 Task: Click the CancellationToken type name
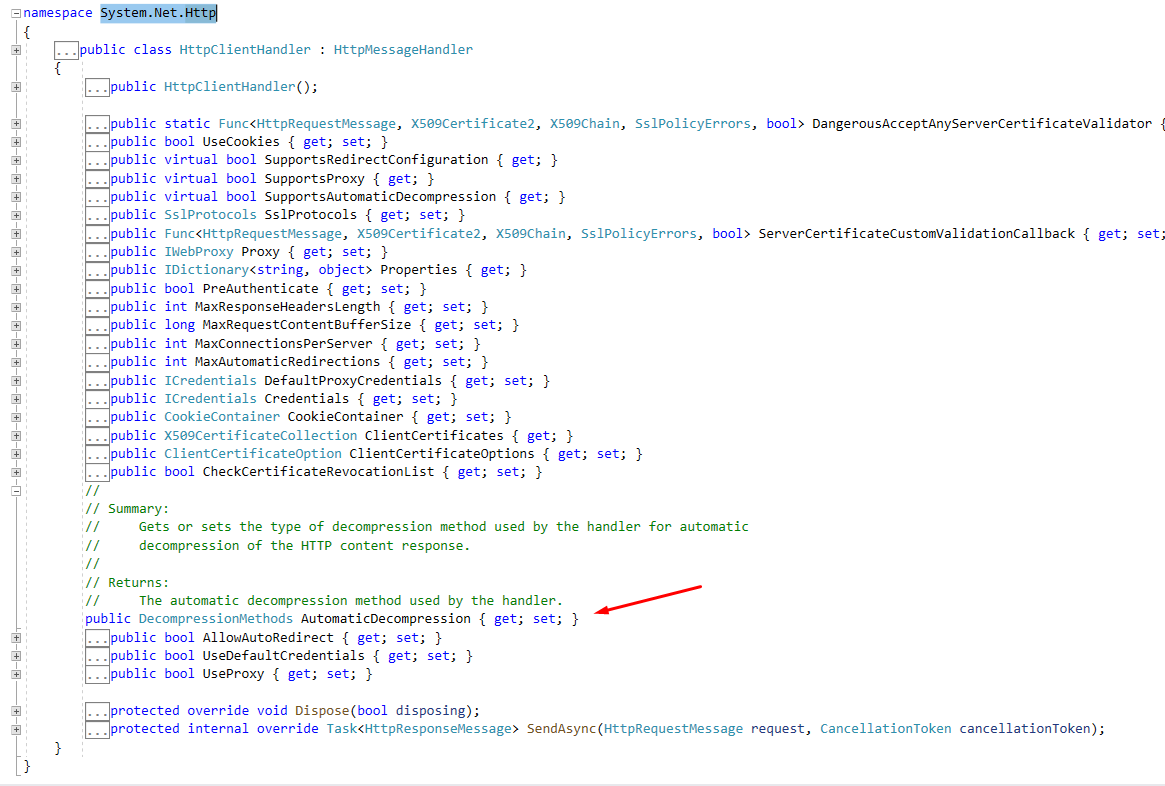tap(886, 729)
